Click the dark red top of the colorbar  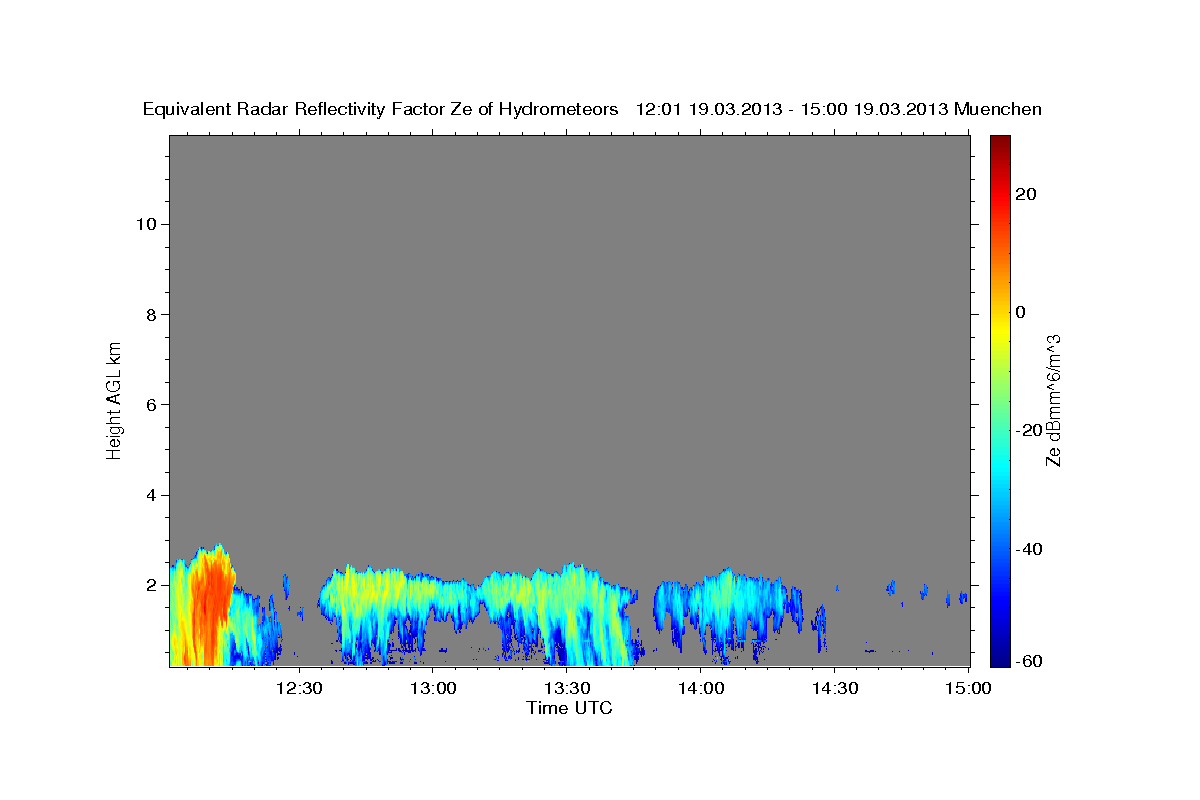pos(1000,145)
